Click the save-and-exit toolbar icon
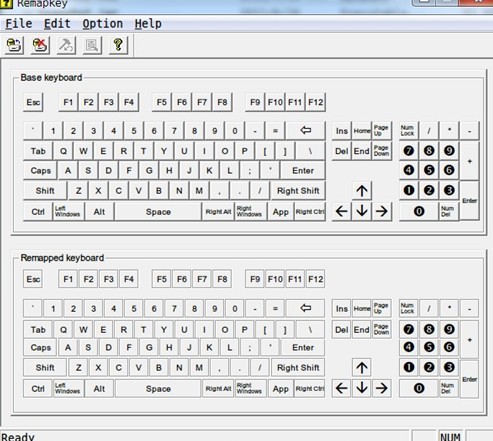This screenshot has height=441, width=493. [14, 45]
